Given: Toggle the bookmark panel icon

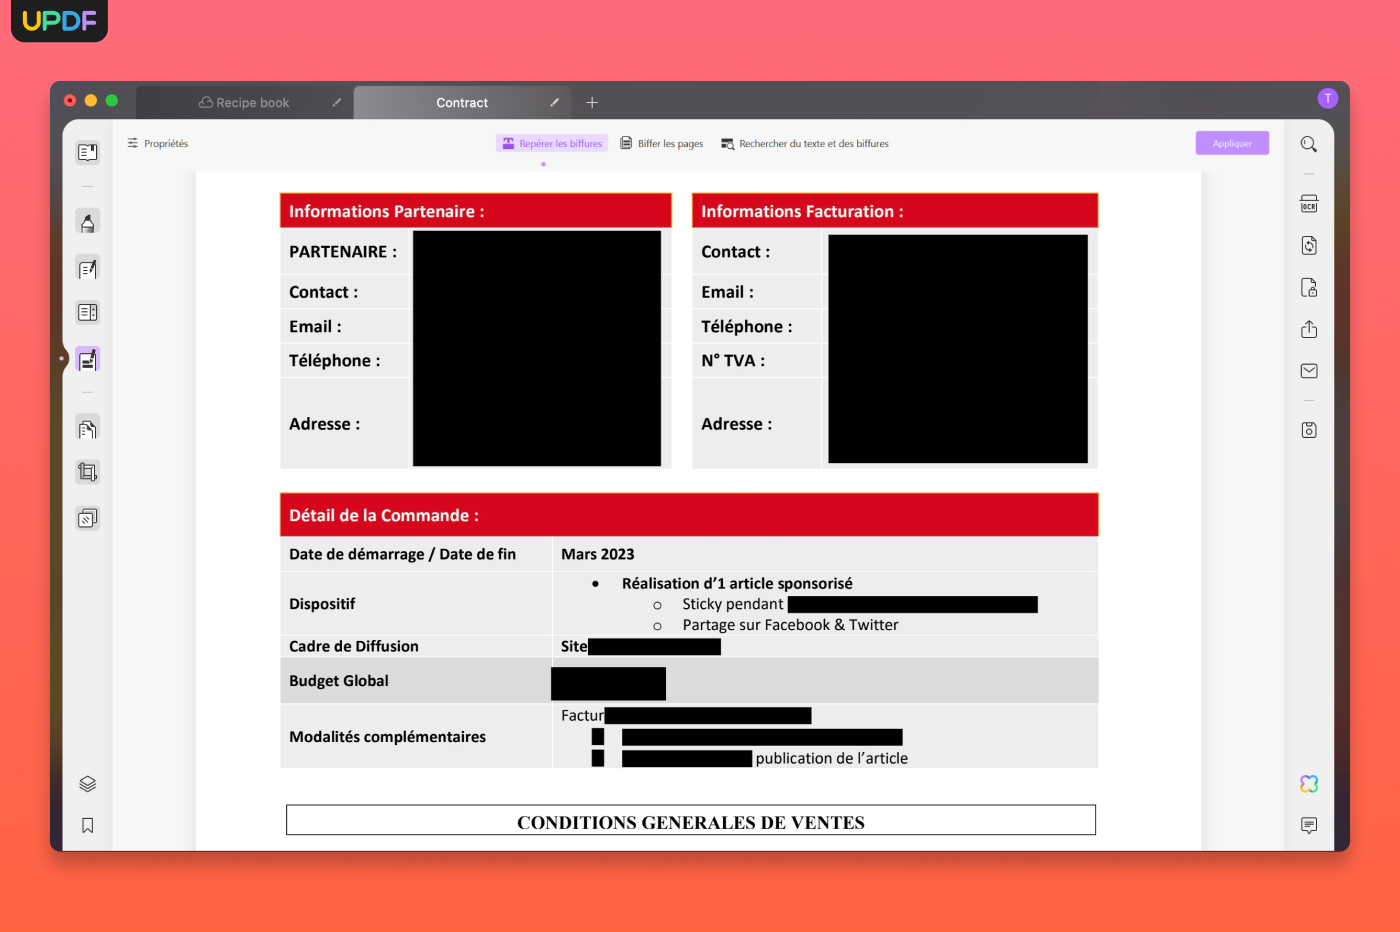Looking at the screenshot, I should coord(88,826).
